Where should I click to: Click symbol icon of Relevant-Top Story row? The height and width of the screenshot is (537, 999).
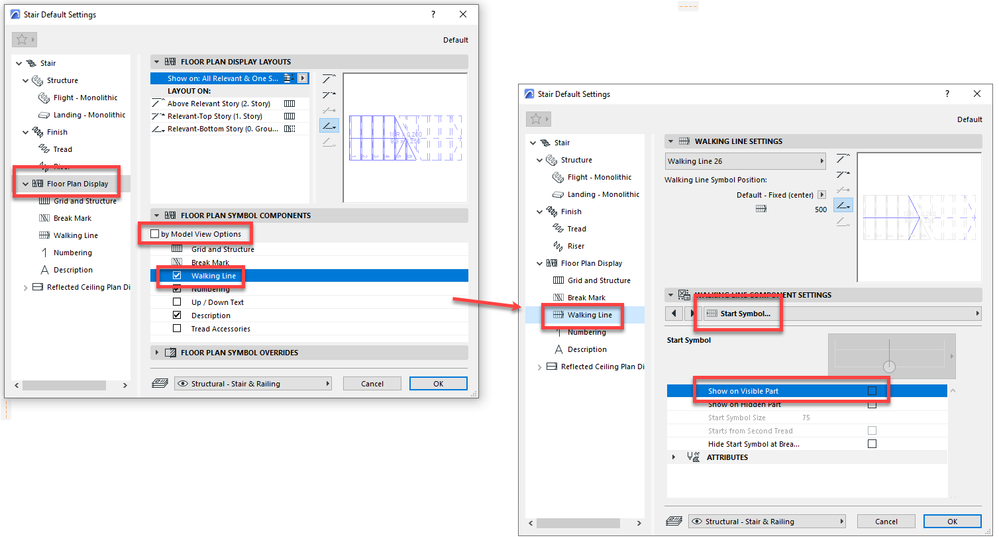pos(289,116)
